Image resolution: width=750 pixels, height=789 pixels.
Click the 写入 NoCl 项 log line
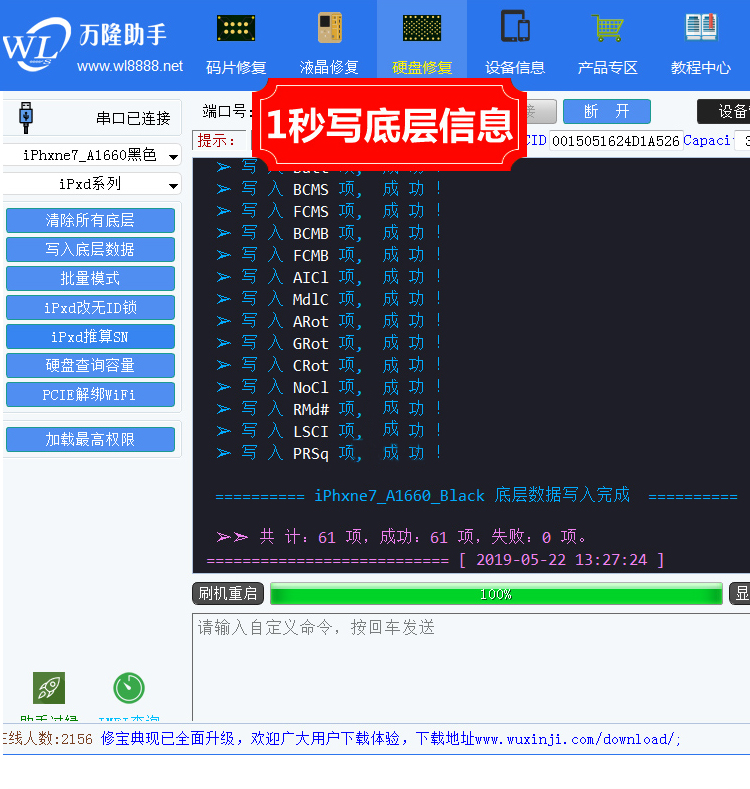329,387
